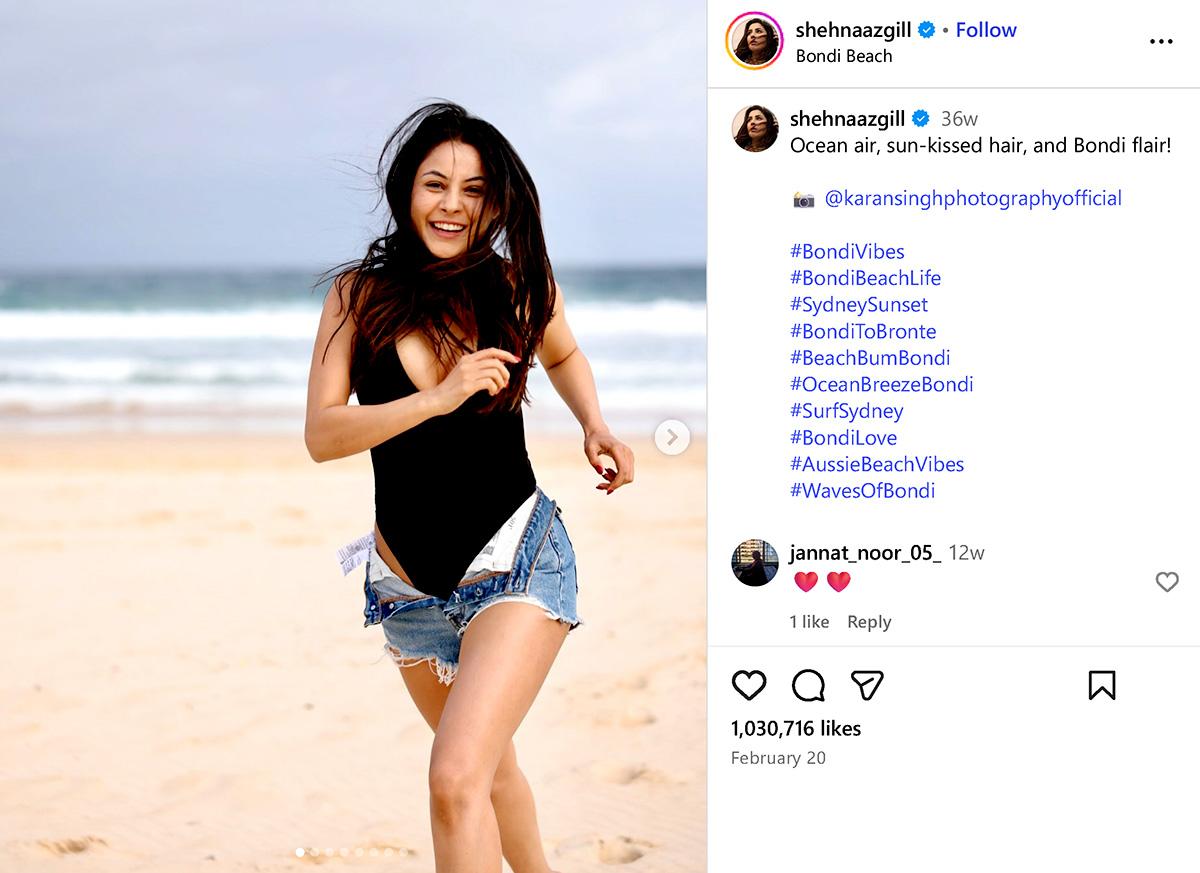This screenshot has width=1200, height=873.
Task: Open the three-dot more options menu
Action: click(x=1160, y=42)
